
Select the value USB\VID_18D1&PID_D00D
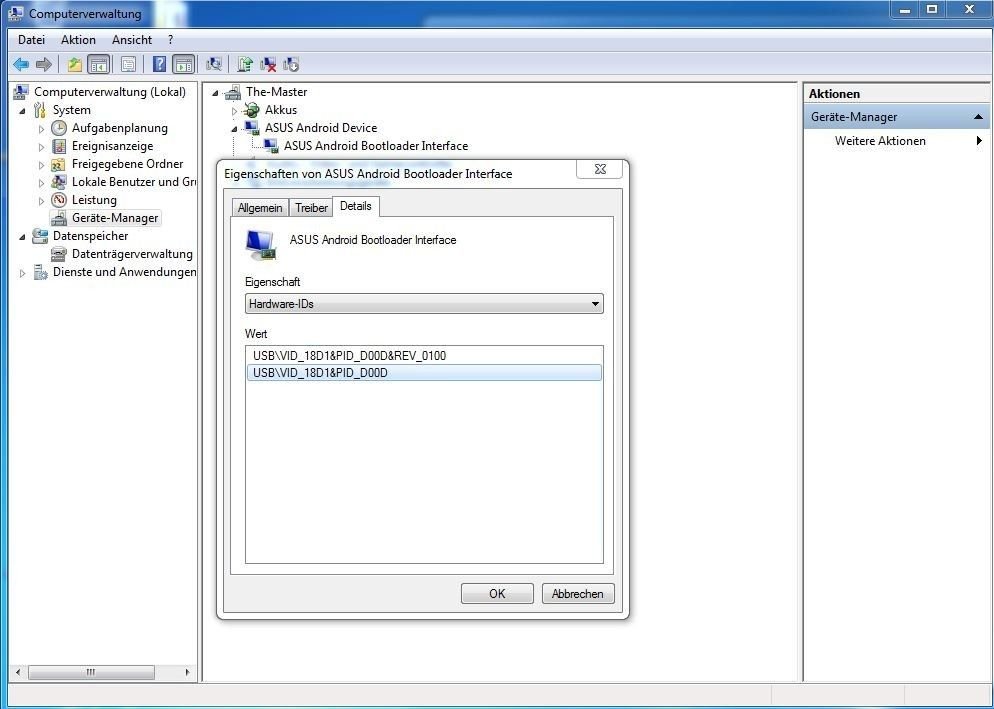coord(424,373)
